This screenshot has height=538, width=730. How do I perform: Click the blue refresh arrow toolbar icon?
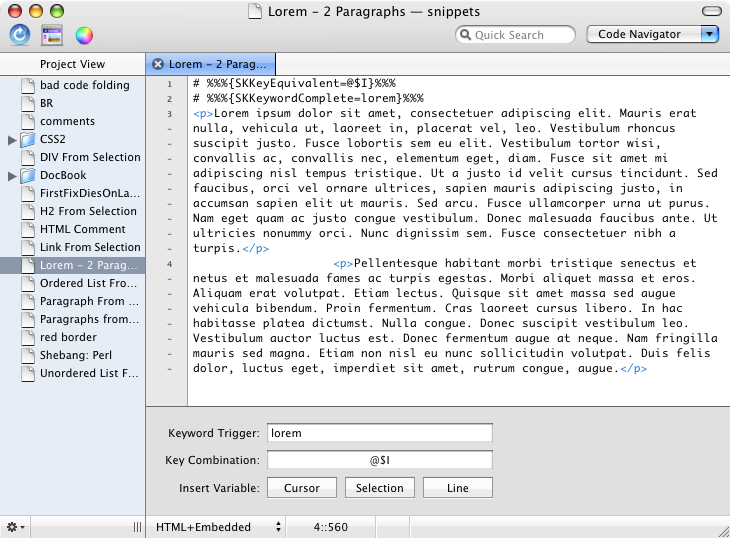pos(20,35)
